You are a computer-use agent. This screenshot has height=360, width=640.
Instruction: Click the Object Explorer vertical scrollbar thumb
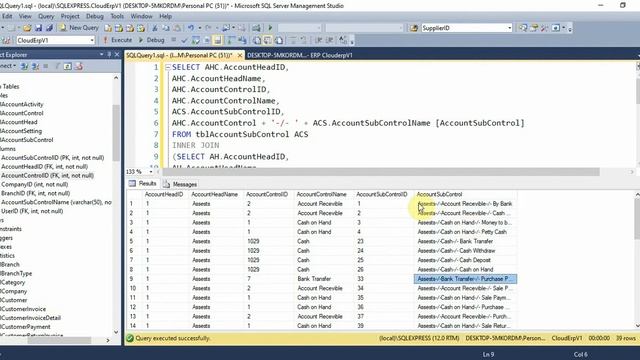point(116,133)
